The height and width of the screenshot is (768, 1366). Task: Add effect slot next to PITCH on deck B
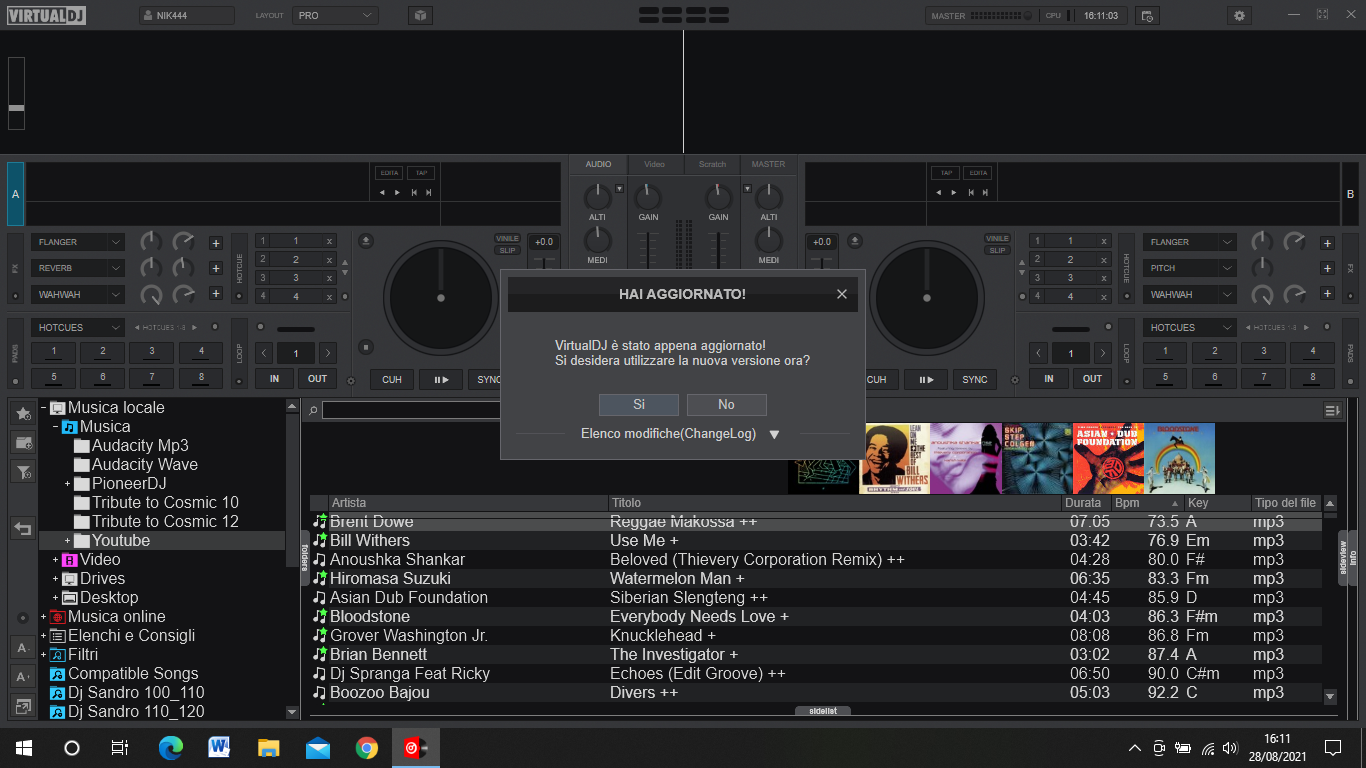tap(1327, 268)
